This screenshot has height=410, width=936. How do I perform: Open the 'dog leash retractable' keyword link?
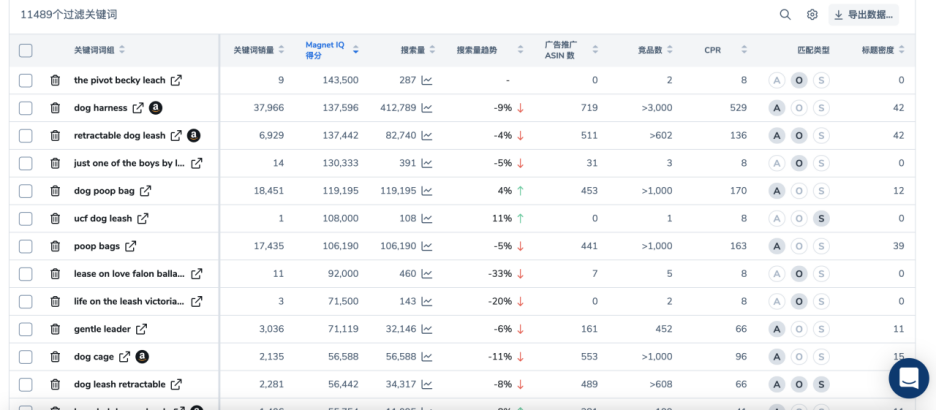tap(176, 384)
